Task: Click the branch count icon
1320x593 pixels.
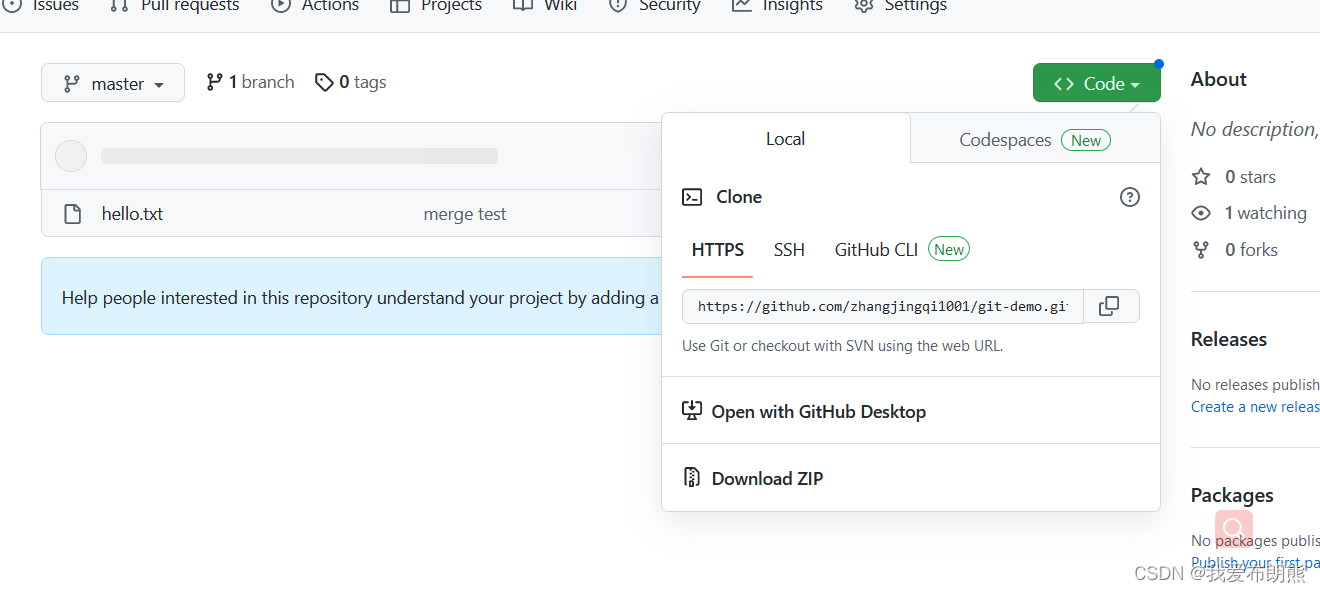Action: coord(214,82)
